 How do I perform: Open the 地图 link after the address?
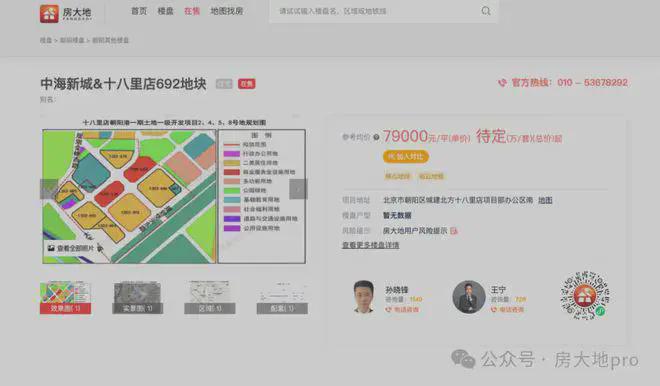click(545, 200)
